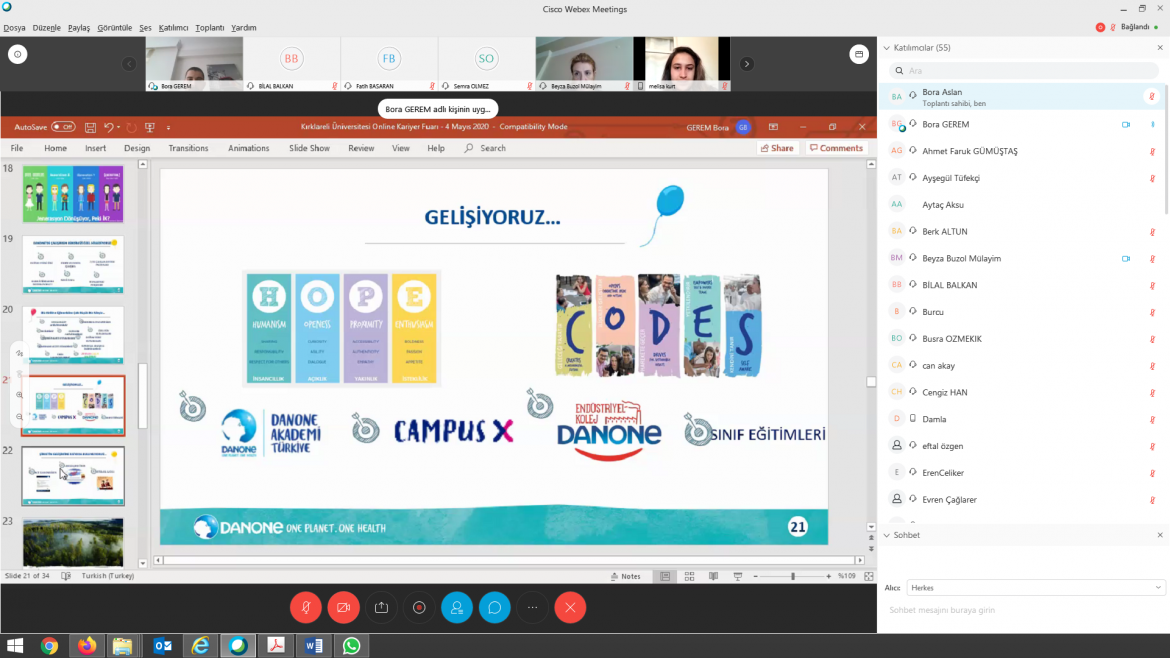End meeting with red X button
This screenshot has width=1170, height=658.
570,607
